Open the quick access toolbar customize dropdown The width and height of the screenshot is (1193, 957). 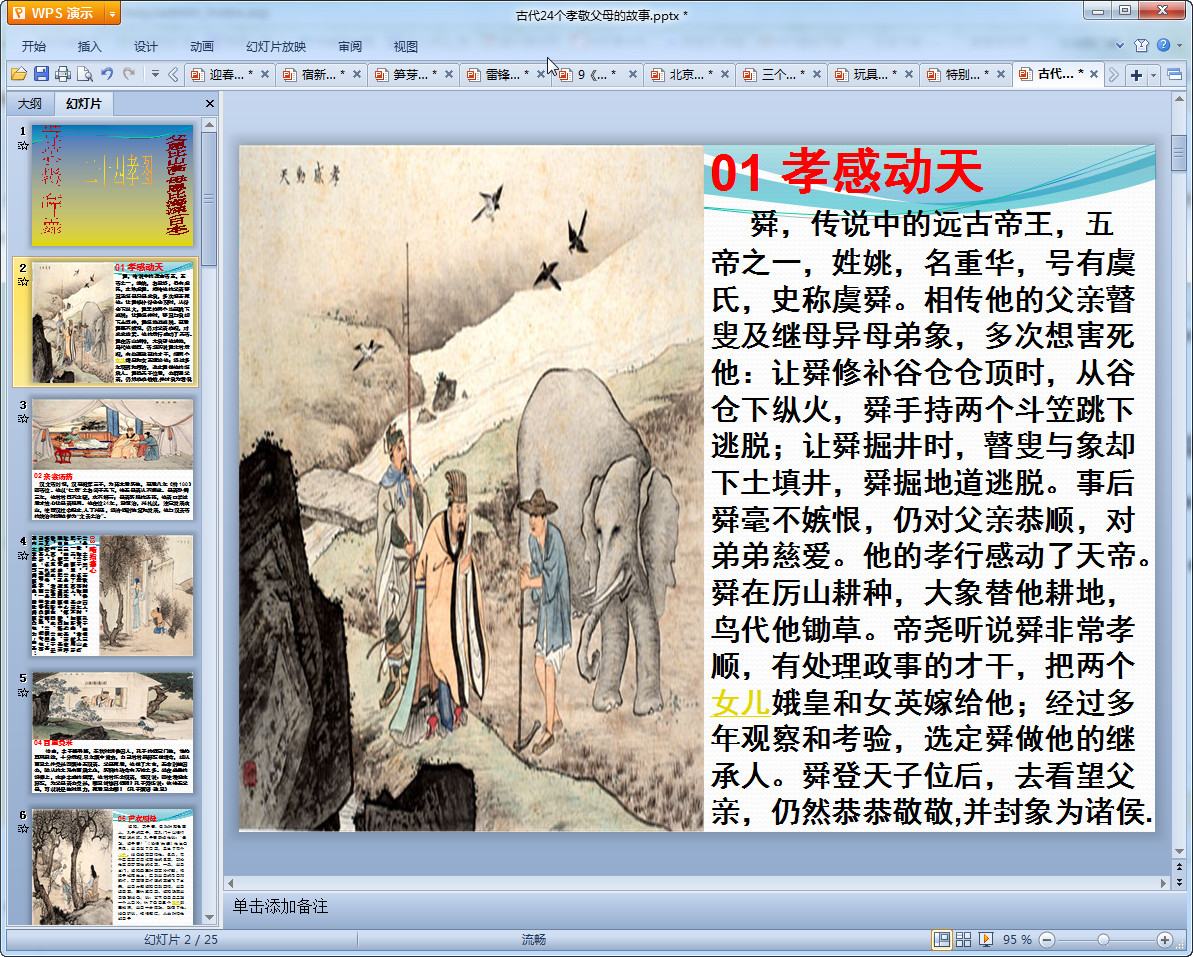[x=155, y=74]
